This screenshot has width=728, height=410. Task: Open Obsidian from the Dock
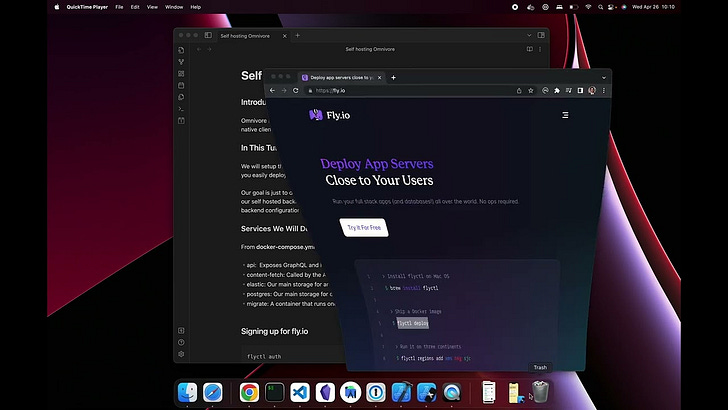(x=325, y=392)
